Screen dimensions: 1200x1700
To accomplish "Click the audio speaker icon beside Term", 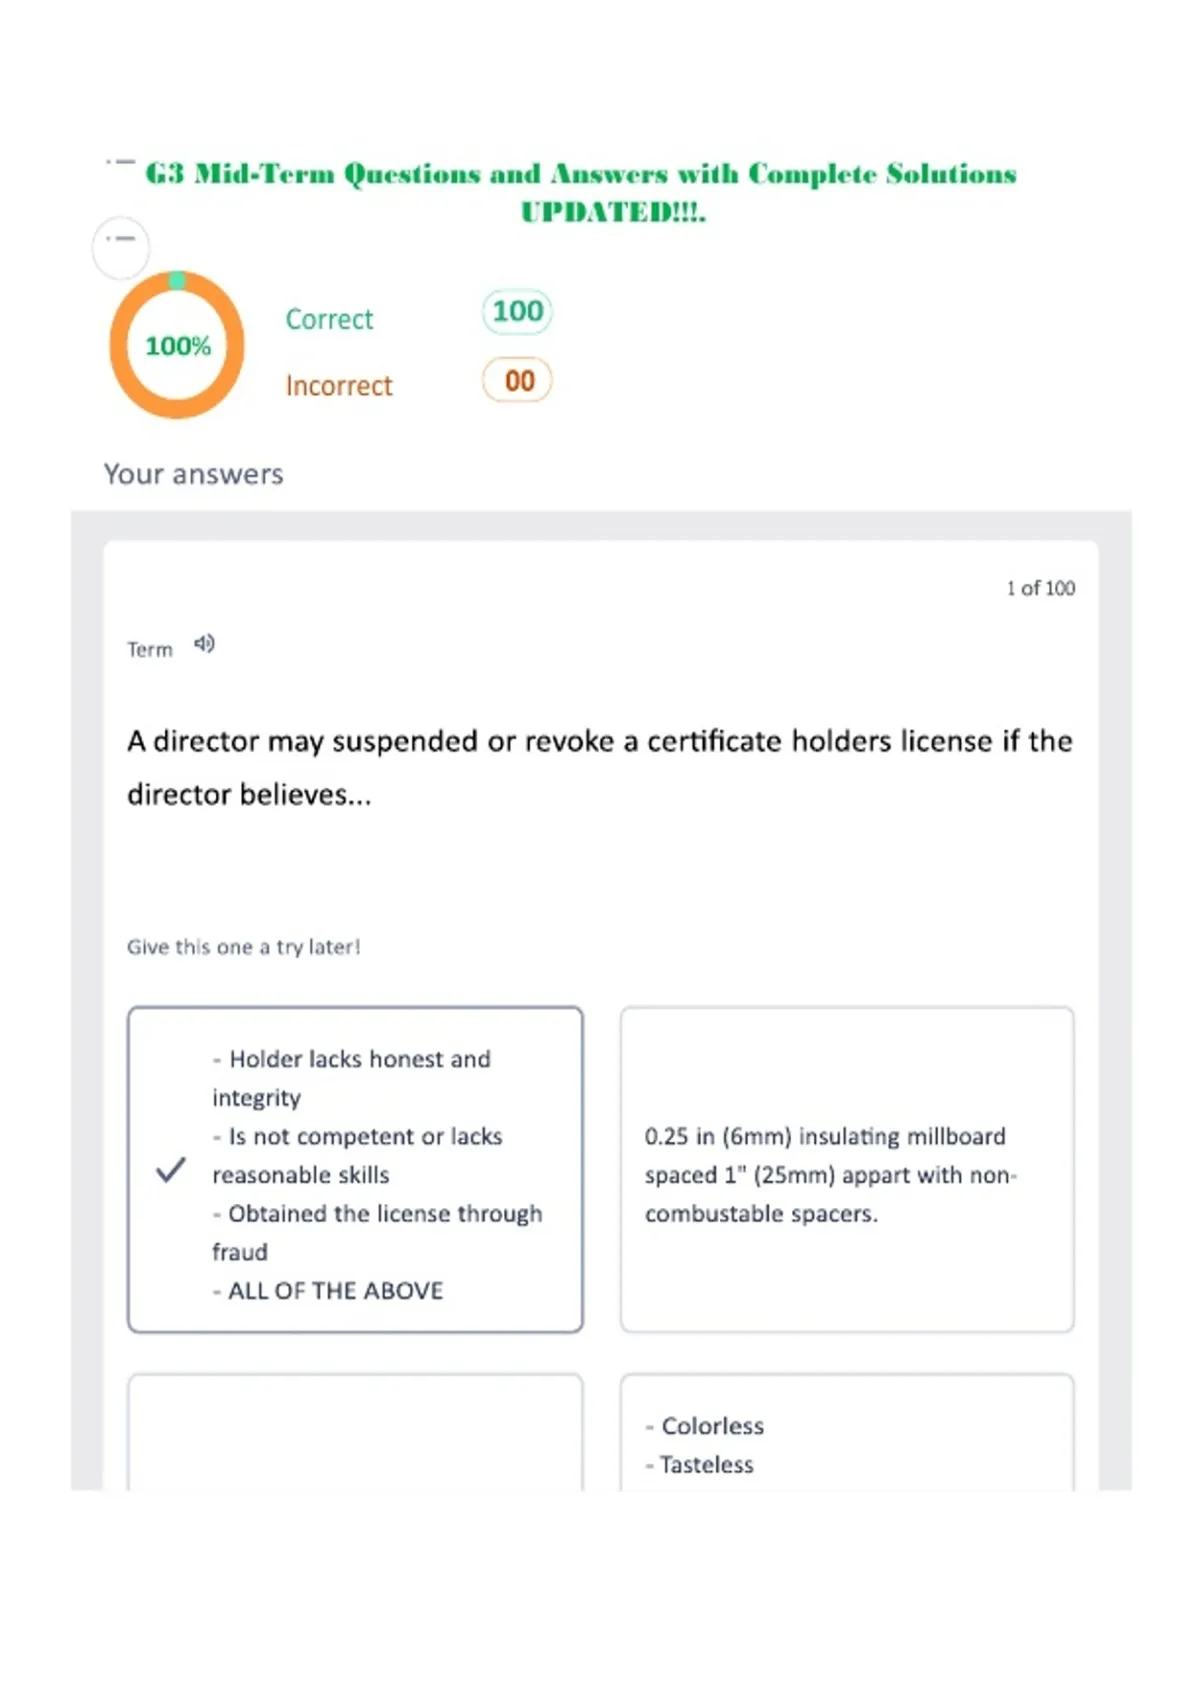I will [x=204, y=644].
